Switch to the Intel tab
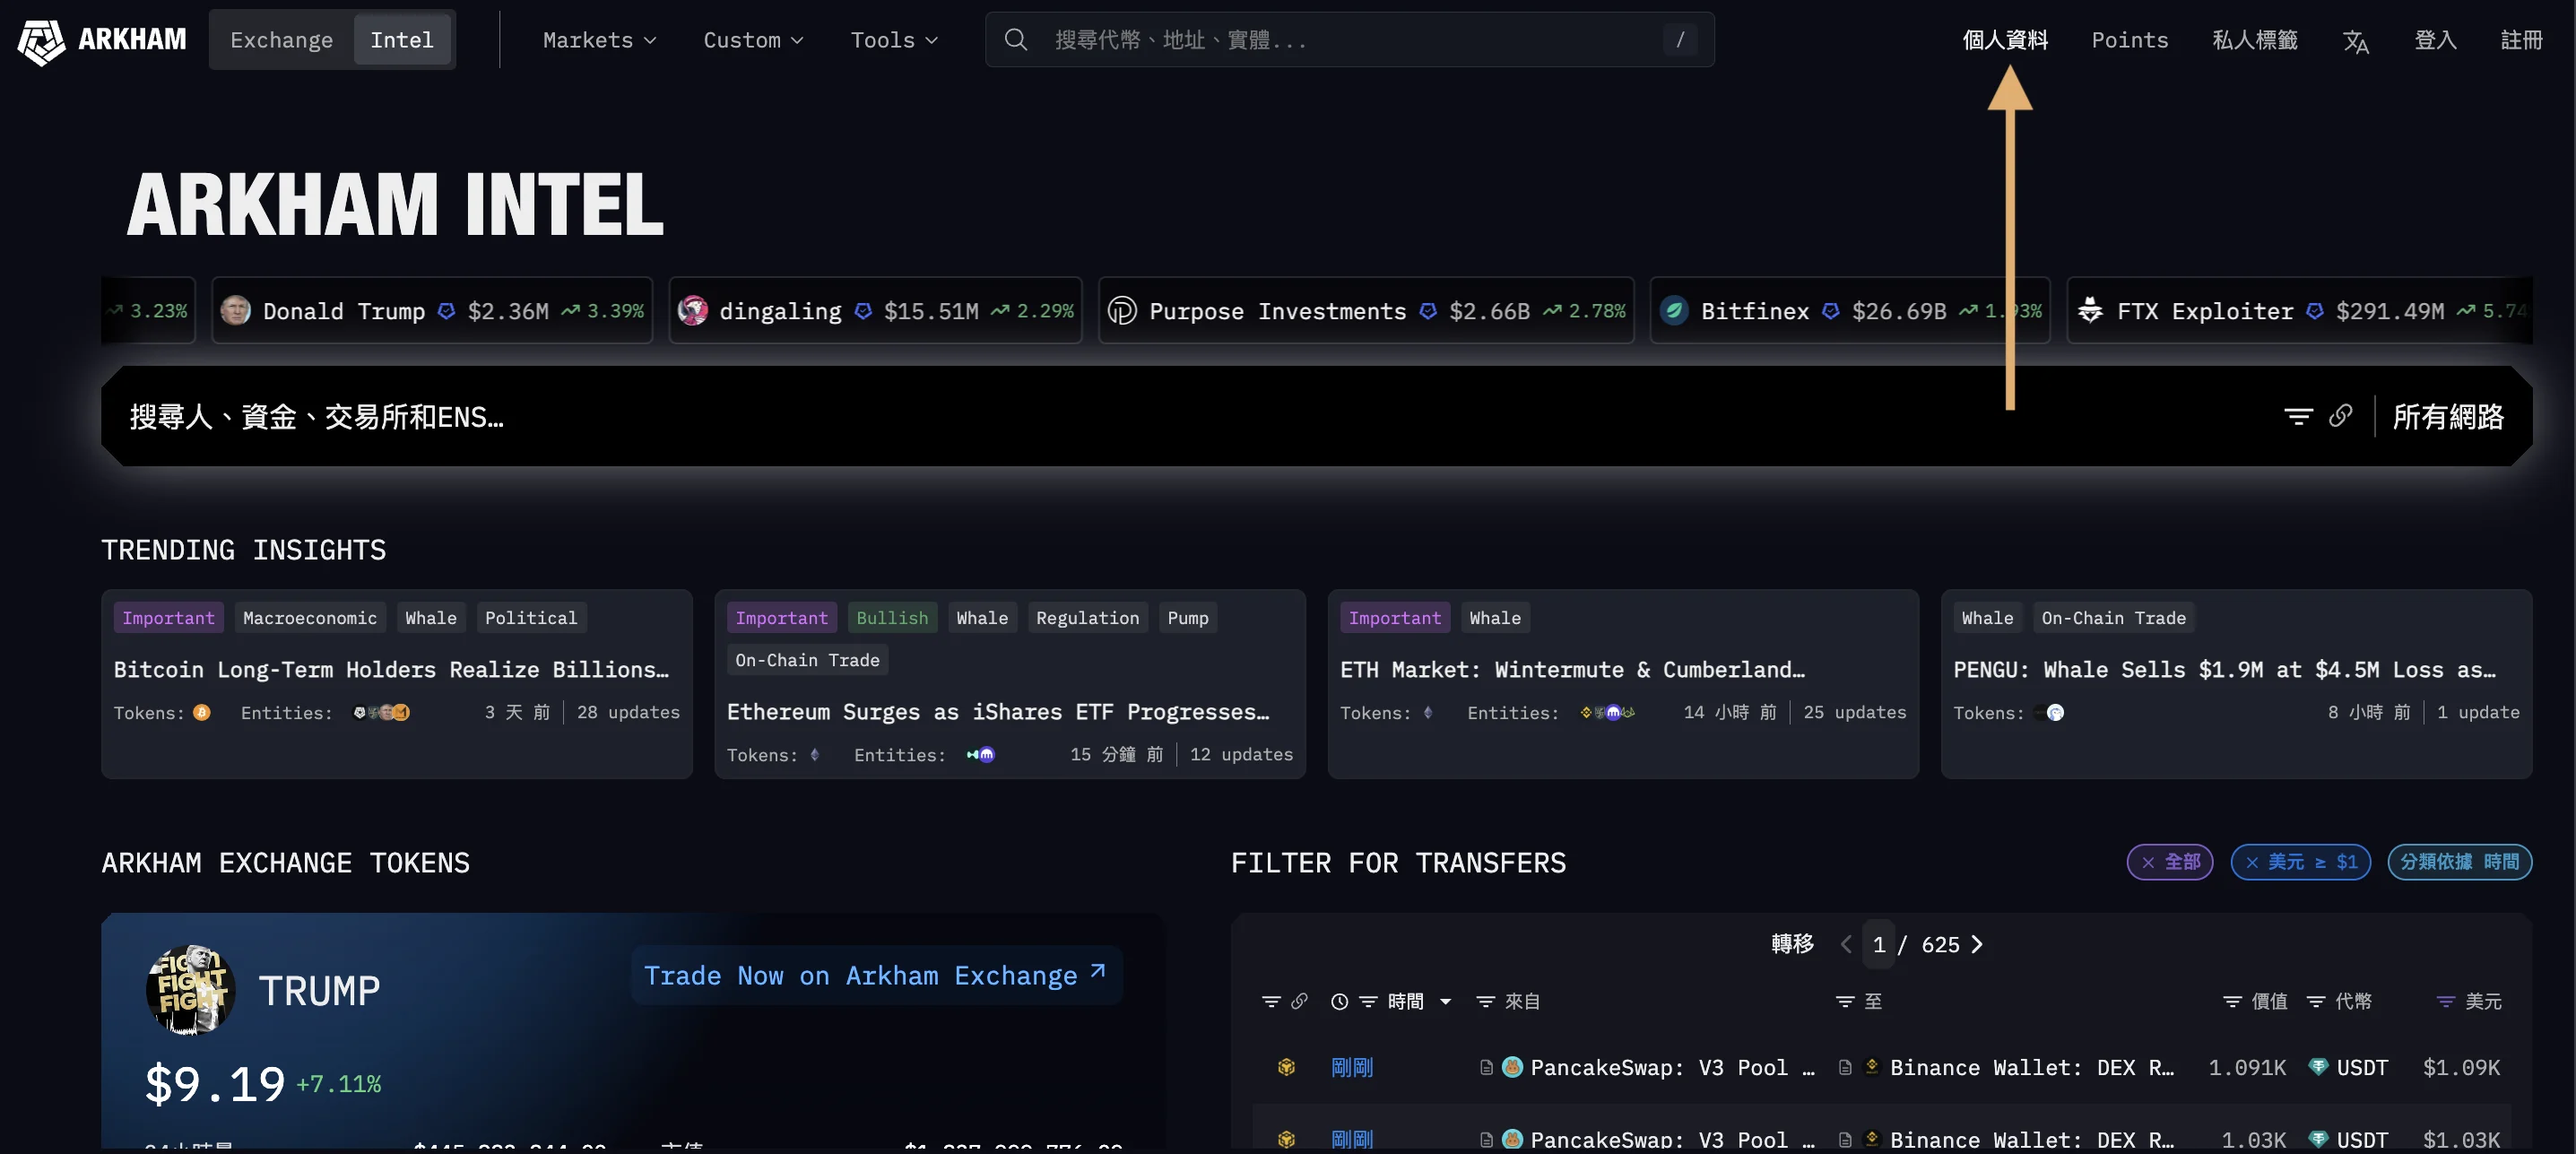The height and width of the screenshot is (1154, 2576). coord(402,40)
